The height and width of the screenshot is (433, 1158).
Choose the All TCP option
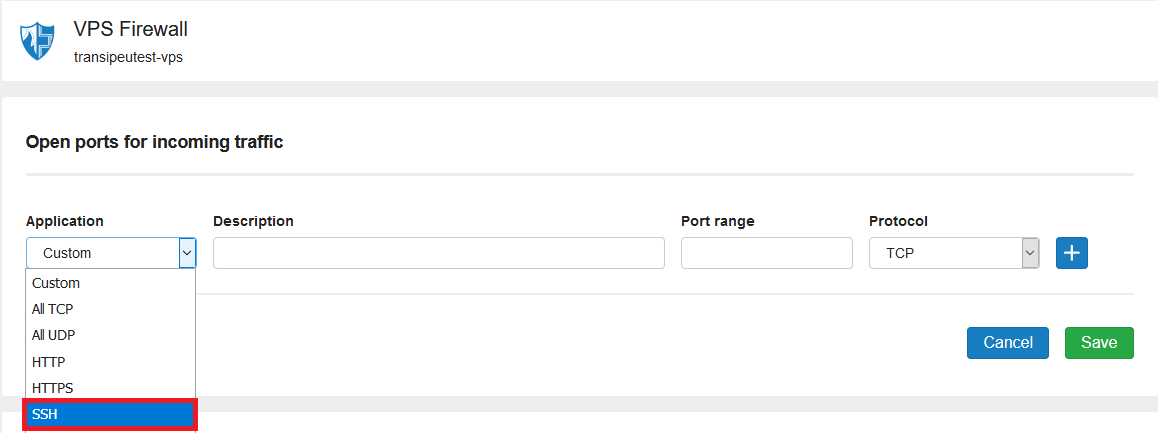pos(53,309)
